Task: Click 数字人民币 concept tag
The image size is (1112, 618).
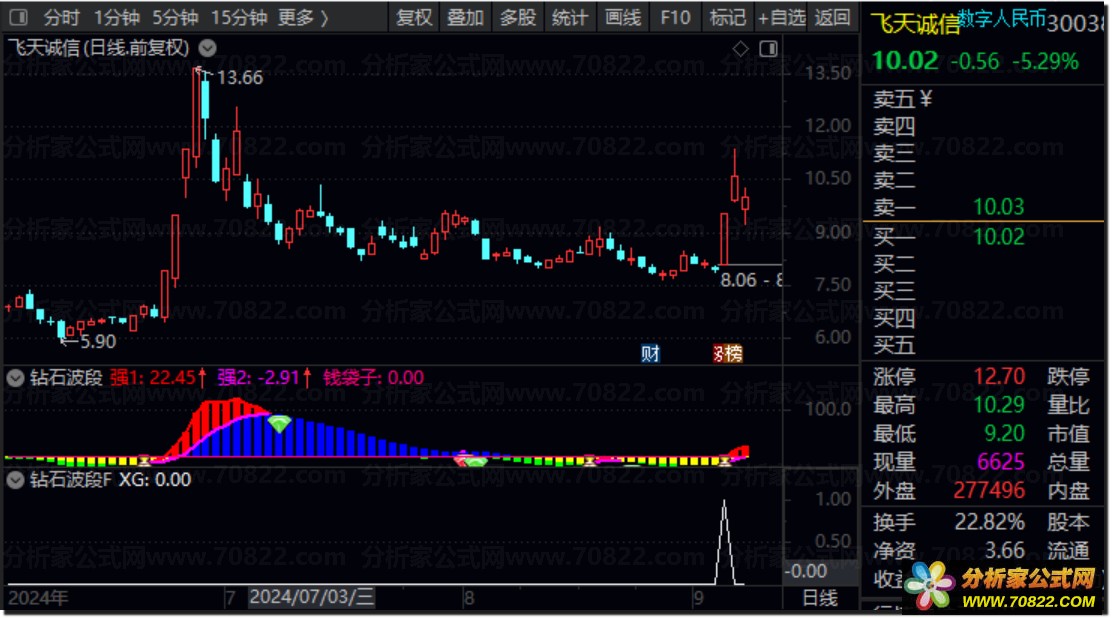Action: [x=1001, y=18]
